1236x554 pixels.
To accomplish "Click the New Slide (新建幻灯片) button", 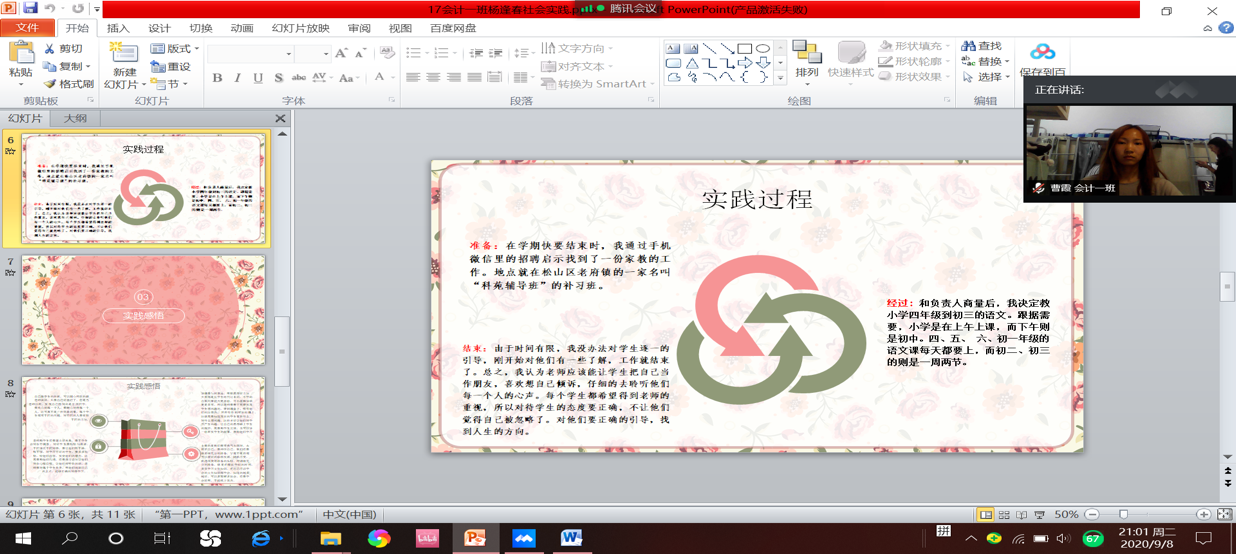I will [124, 66].
